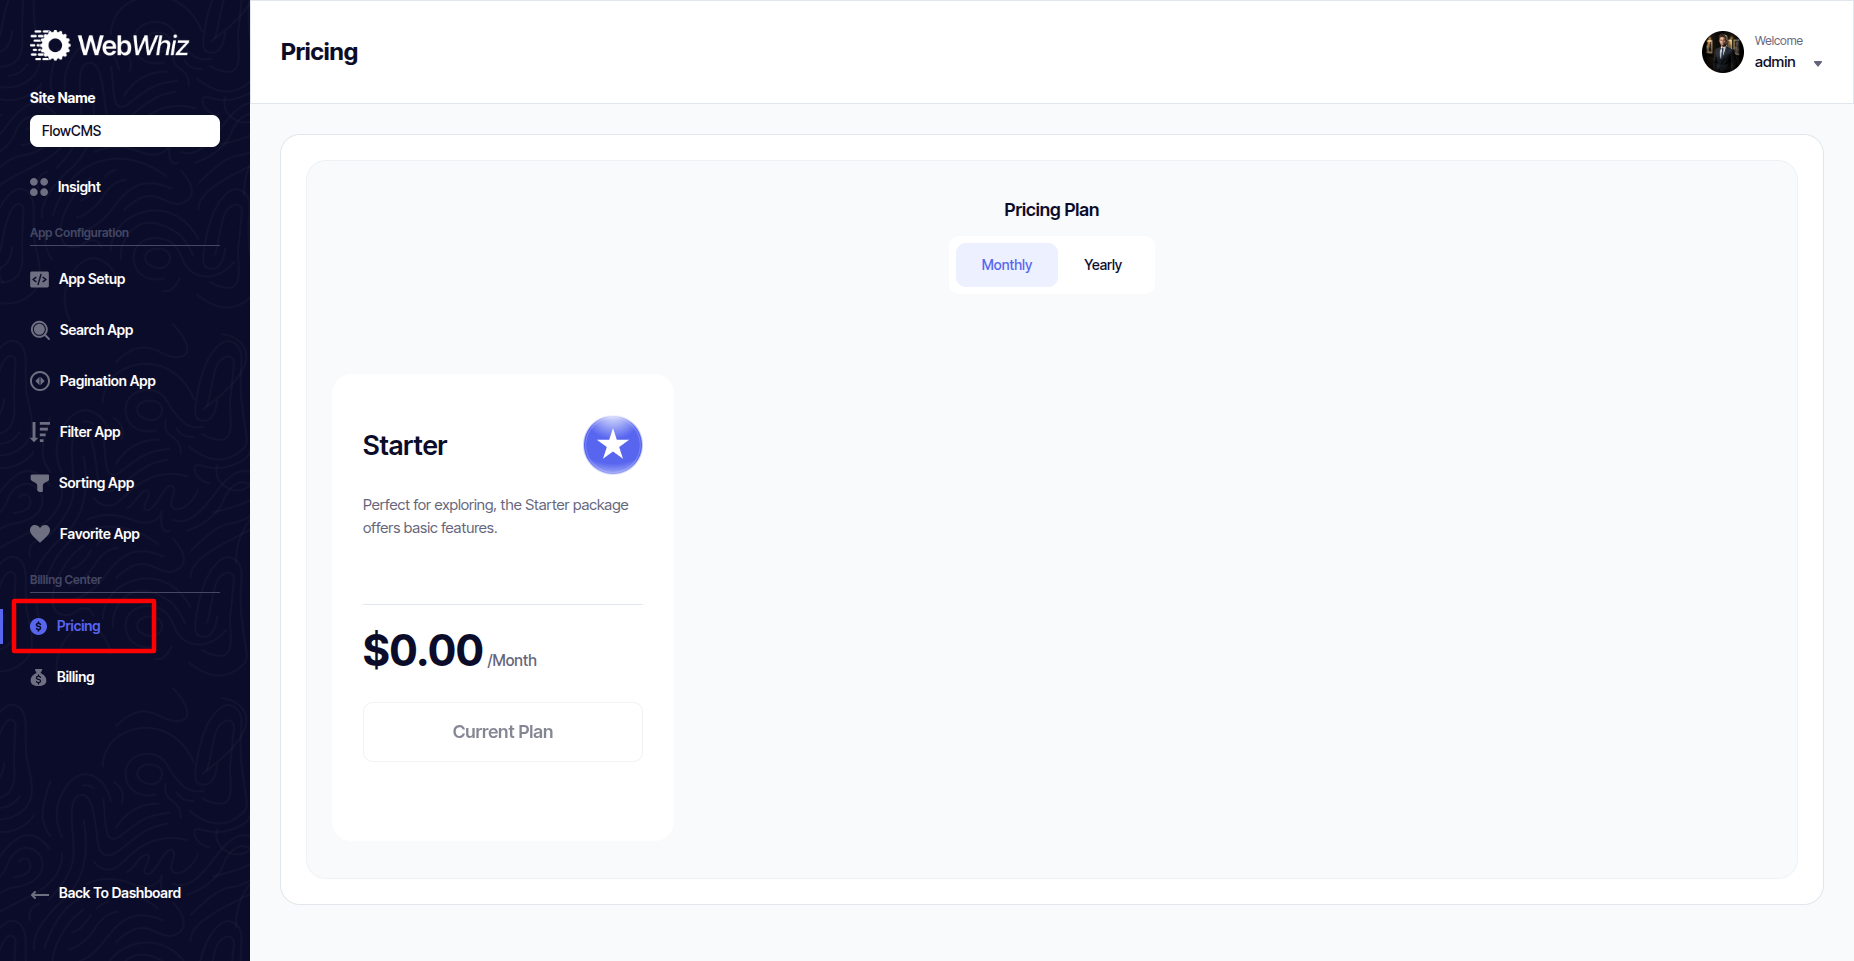Switch pricing to Monthly billing
The image size is (1854, 961).
pyautogui.click(x=1006, y=265)
